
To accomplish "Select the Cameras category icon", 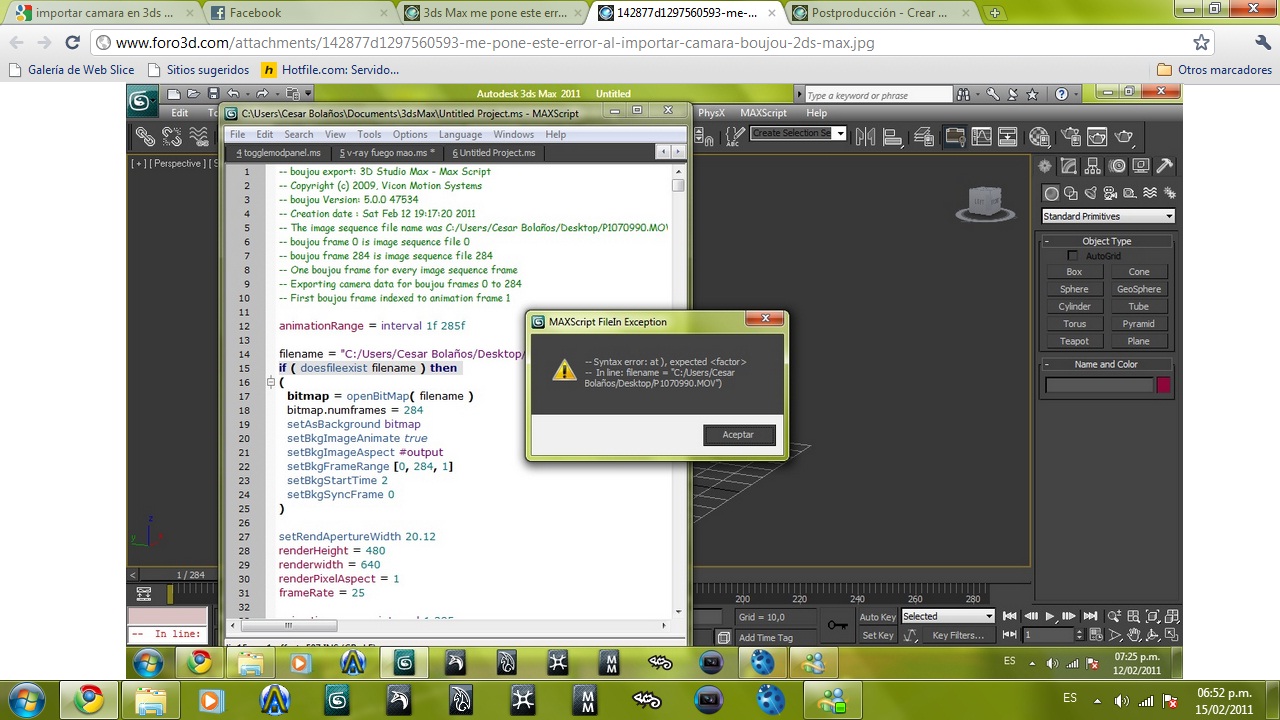I will pos(1110,193).
